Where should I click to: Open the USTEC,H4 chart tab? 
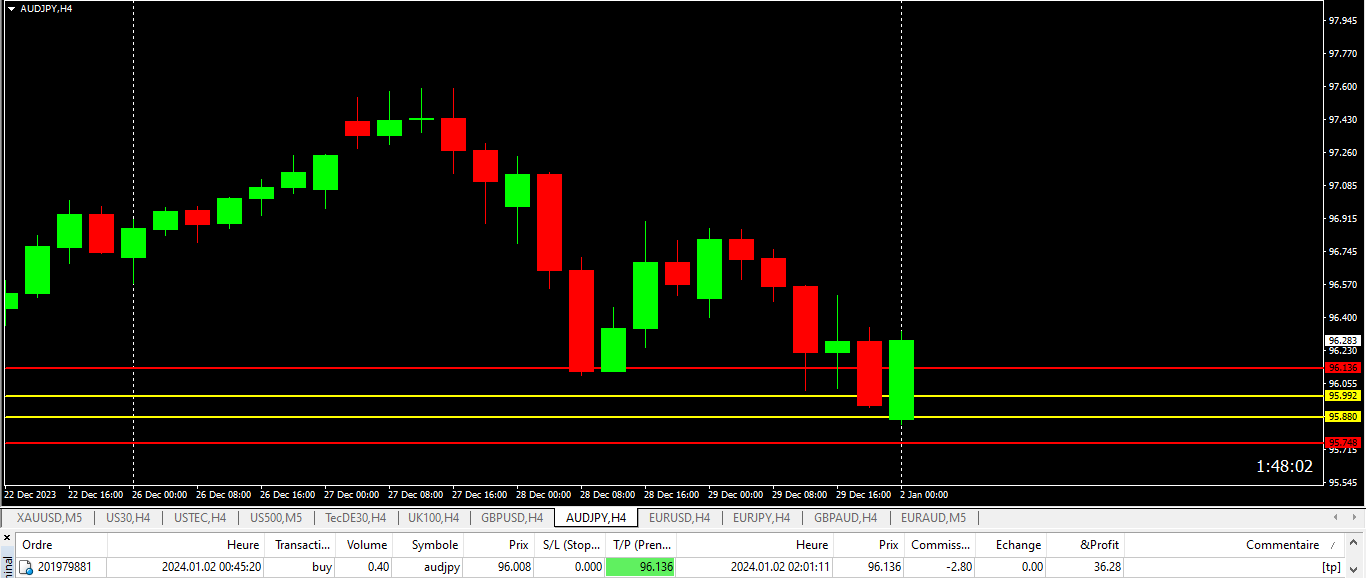point(200,517)
